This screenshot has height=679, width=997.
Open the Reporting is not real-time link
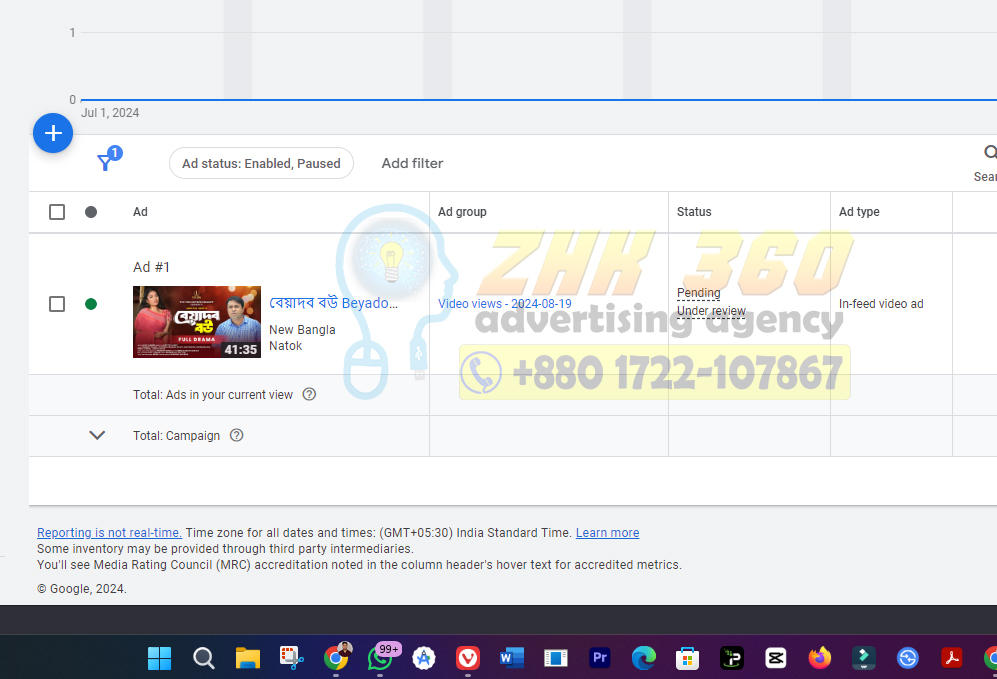109,533
